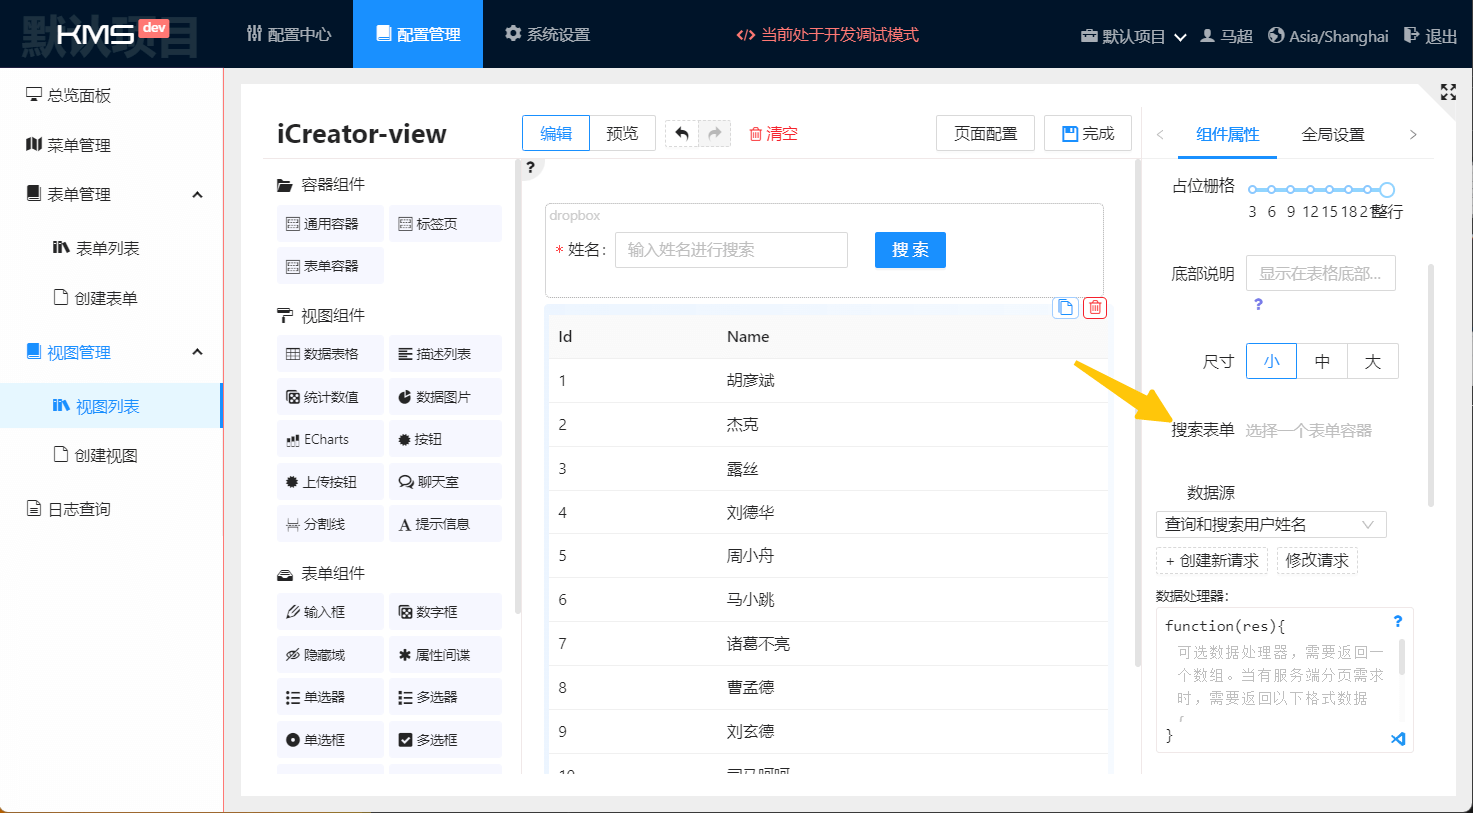The height and width of the screenshot is (813, 1473).
Task: Click the red delete trash icon
Action: (x=1095, y=308)
